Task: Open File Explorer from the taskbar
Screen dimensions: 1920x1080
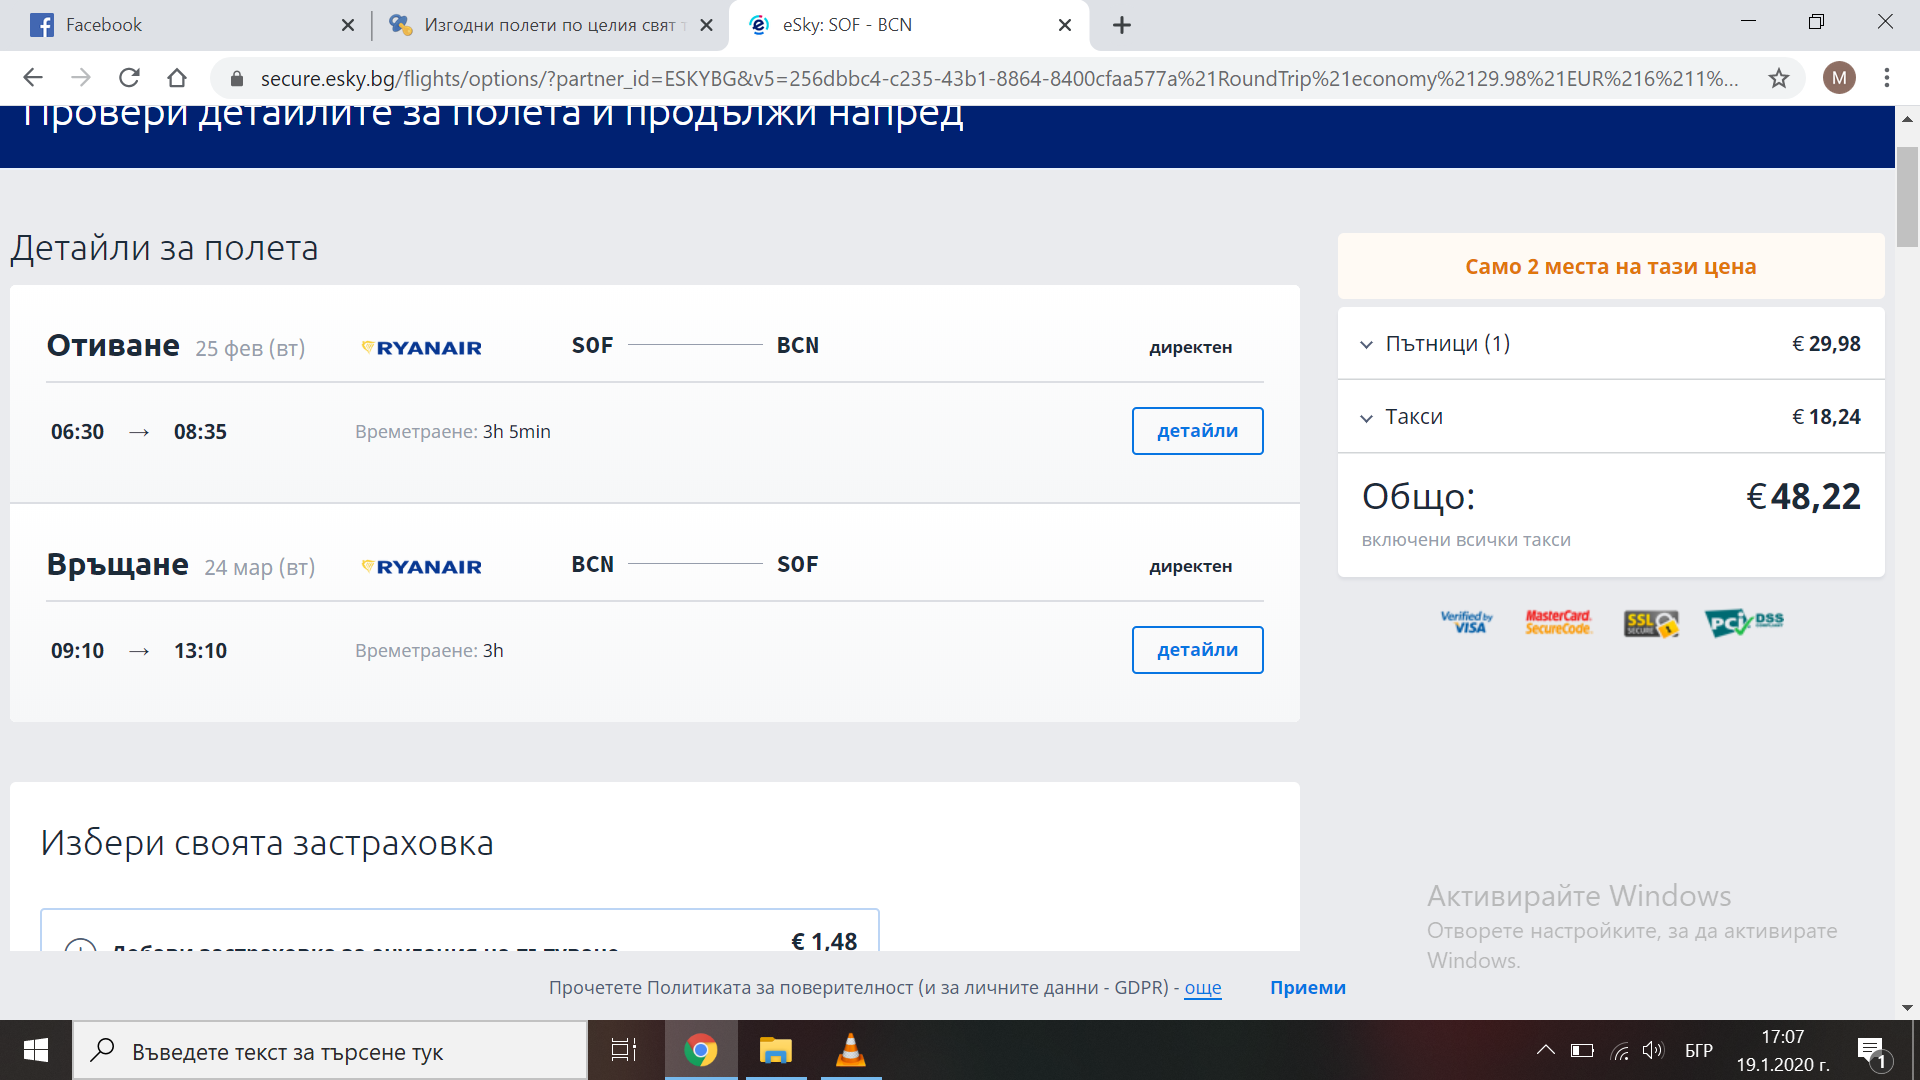Action: click(775, 1050)
